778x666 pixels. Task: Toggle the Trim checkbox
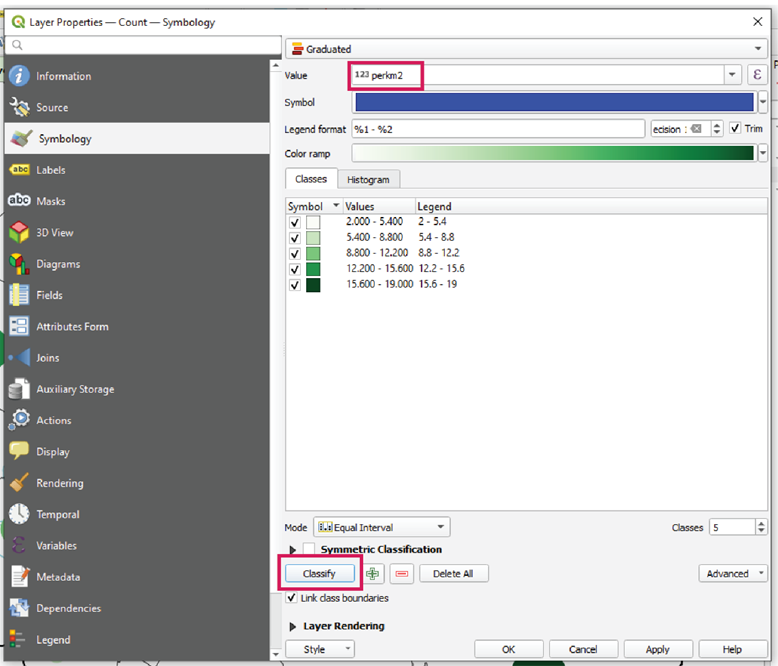[735, 128]
